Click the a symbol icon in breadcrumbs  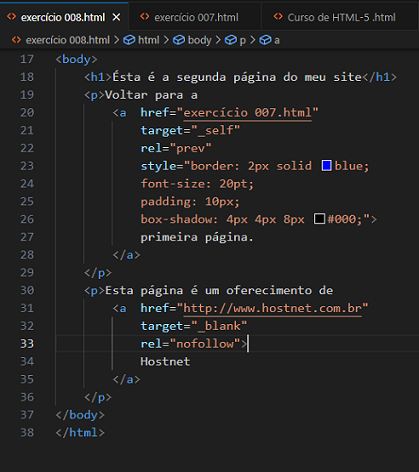[265, 40]
